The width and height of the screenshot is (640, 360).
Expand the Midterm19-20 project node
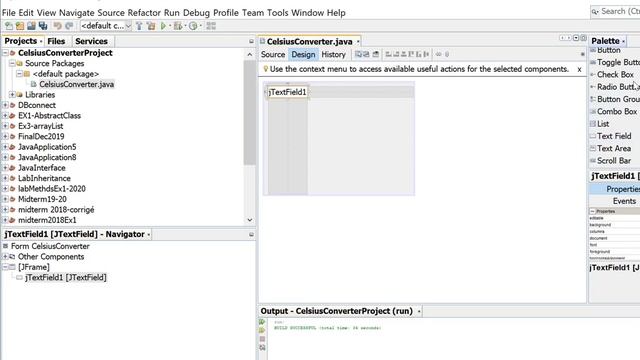[x=5, y=199]
